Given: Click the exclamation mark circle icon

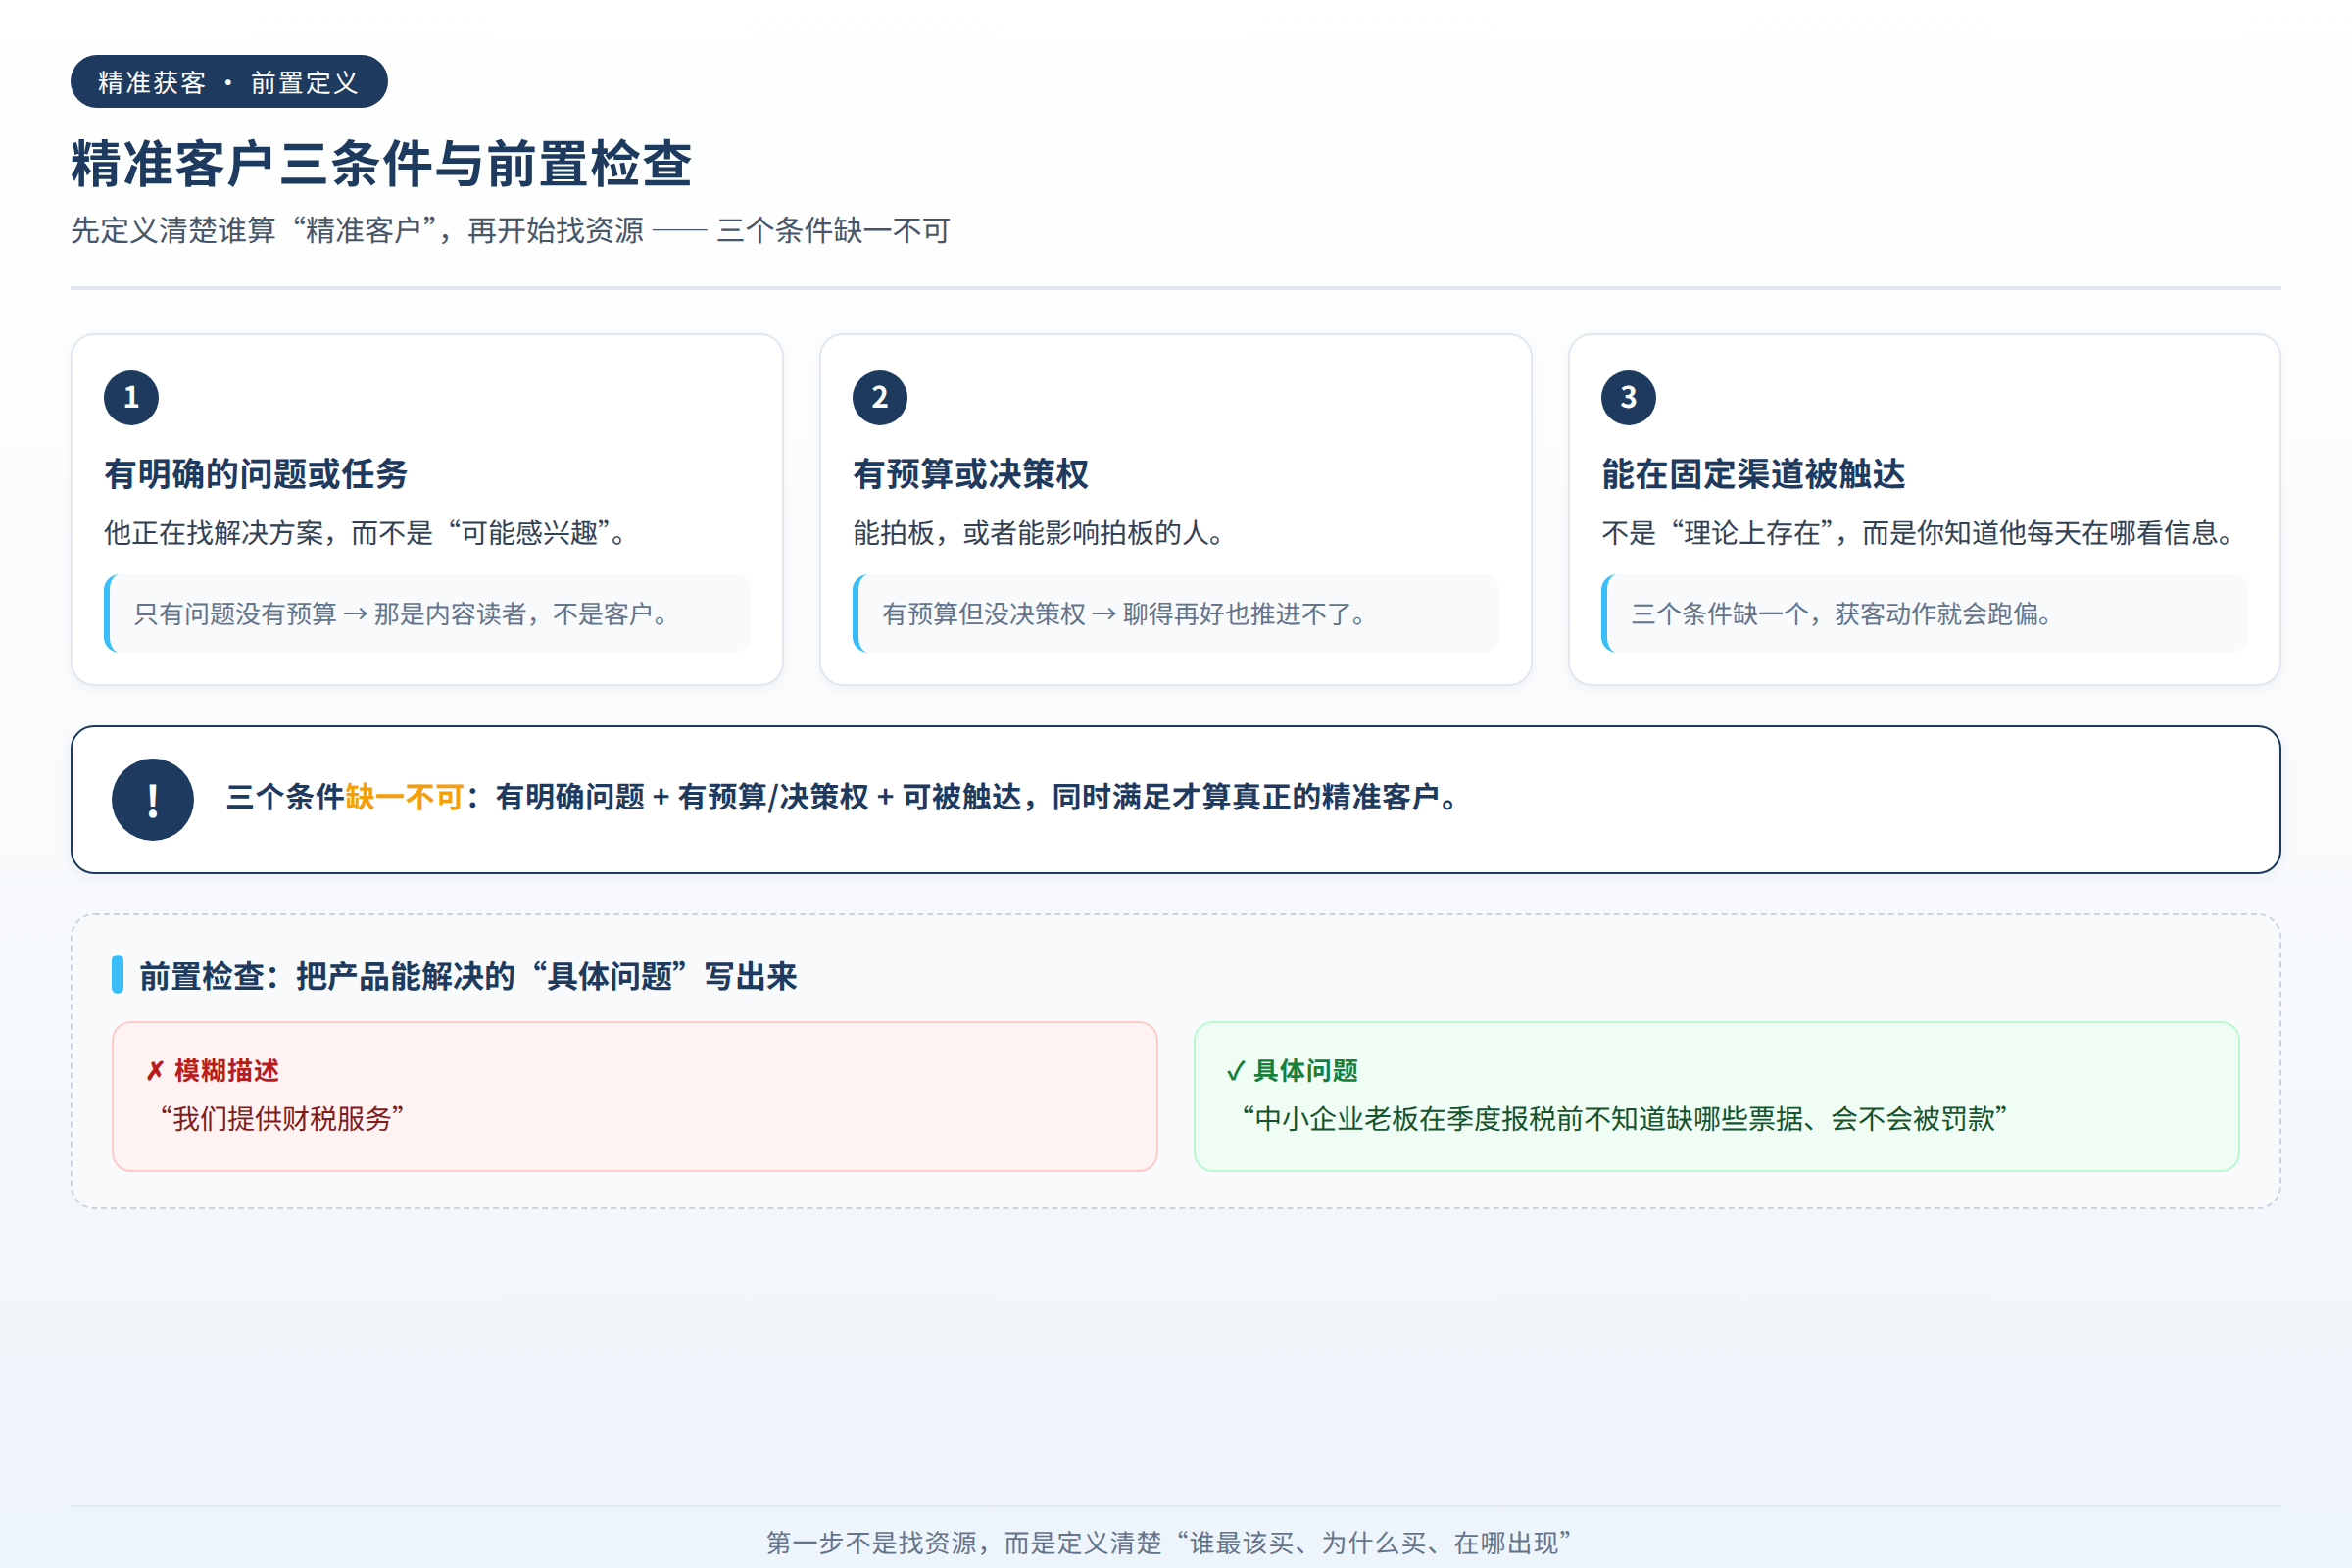Looking at the screenshot, I should (x=153, y=800).
